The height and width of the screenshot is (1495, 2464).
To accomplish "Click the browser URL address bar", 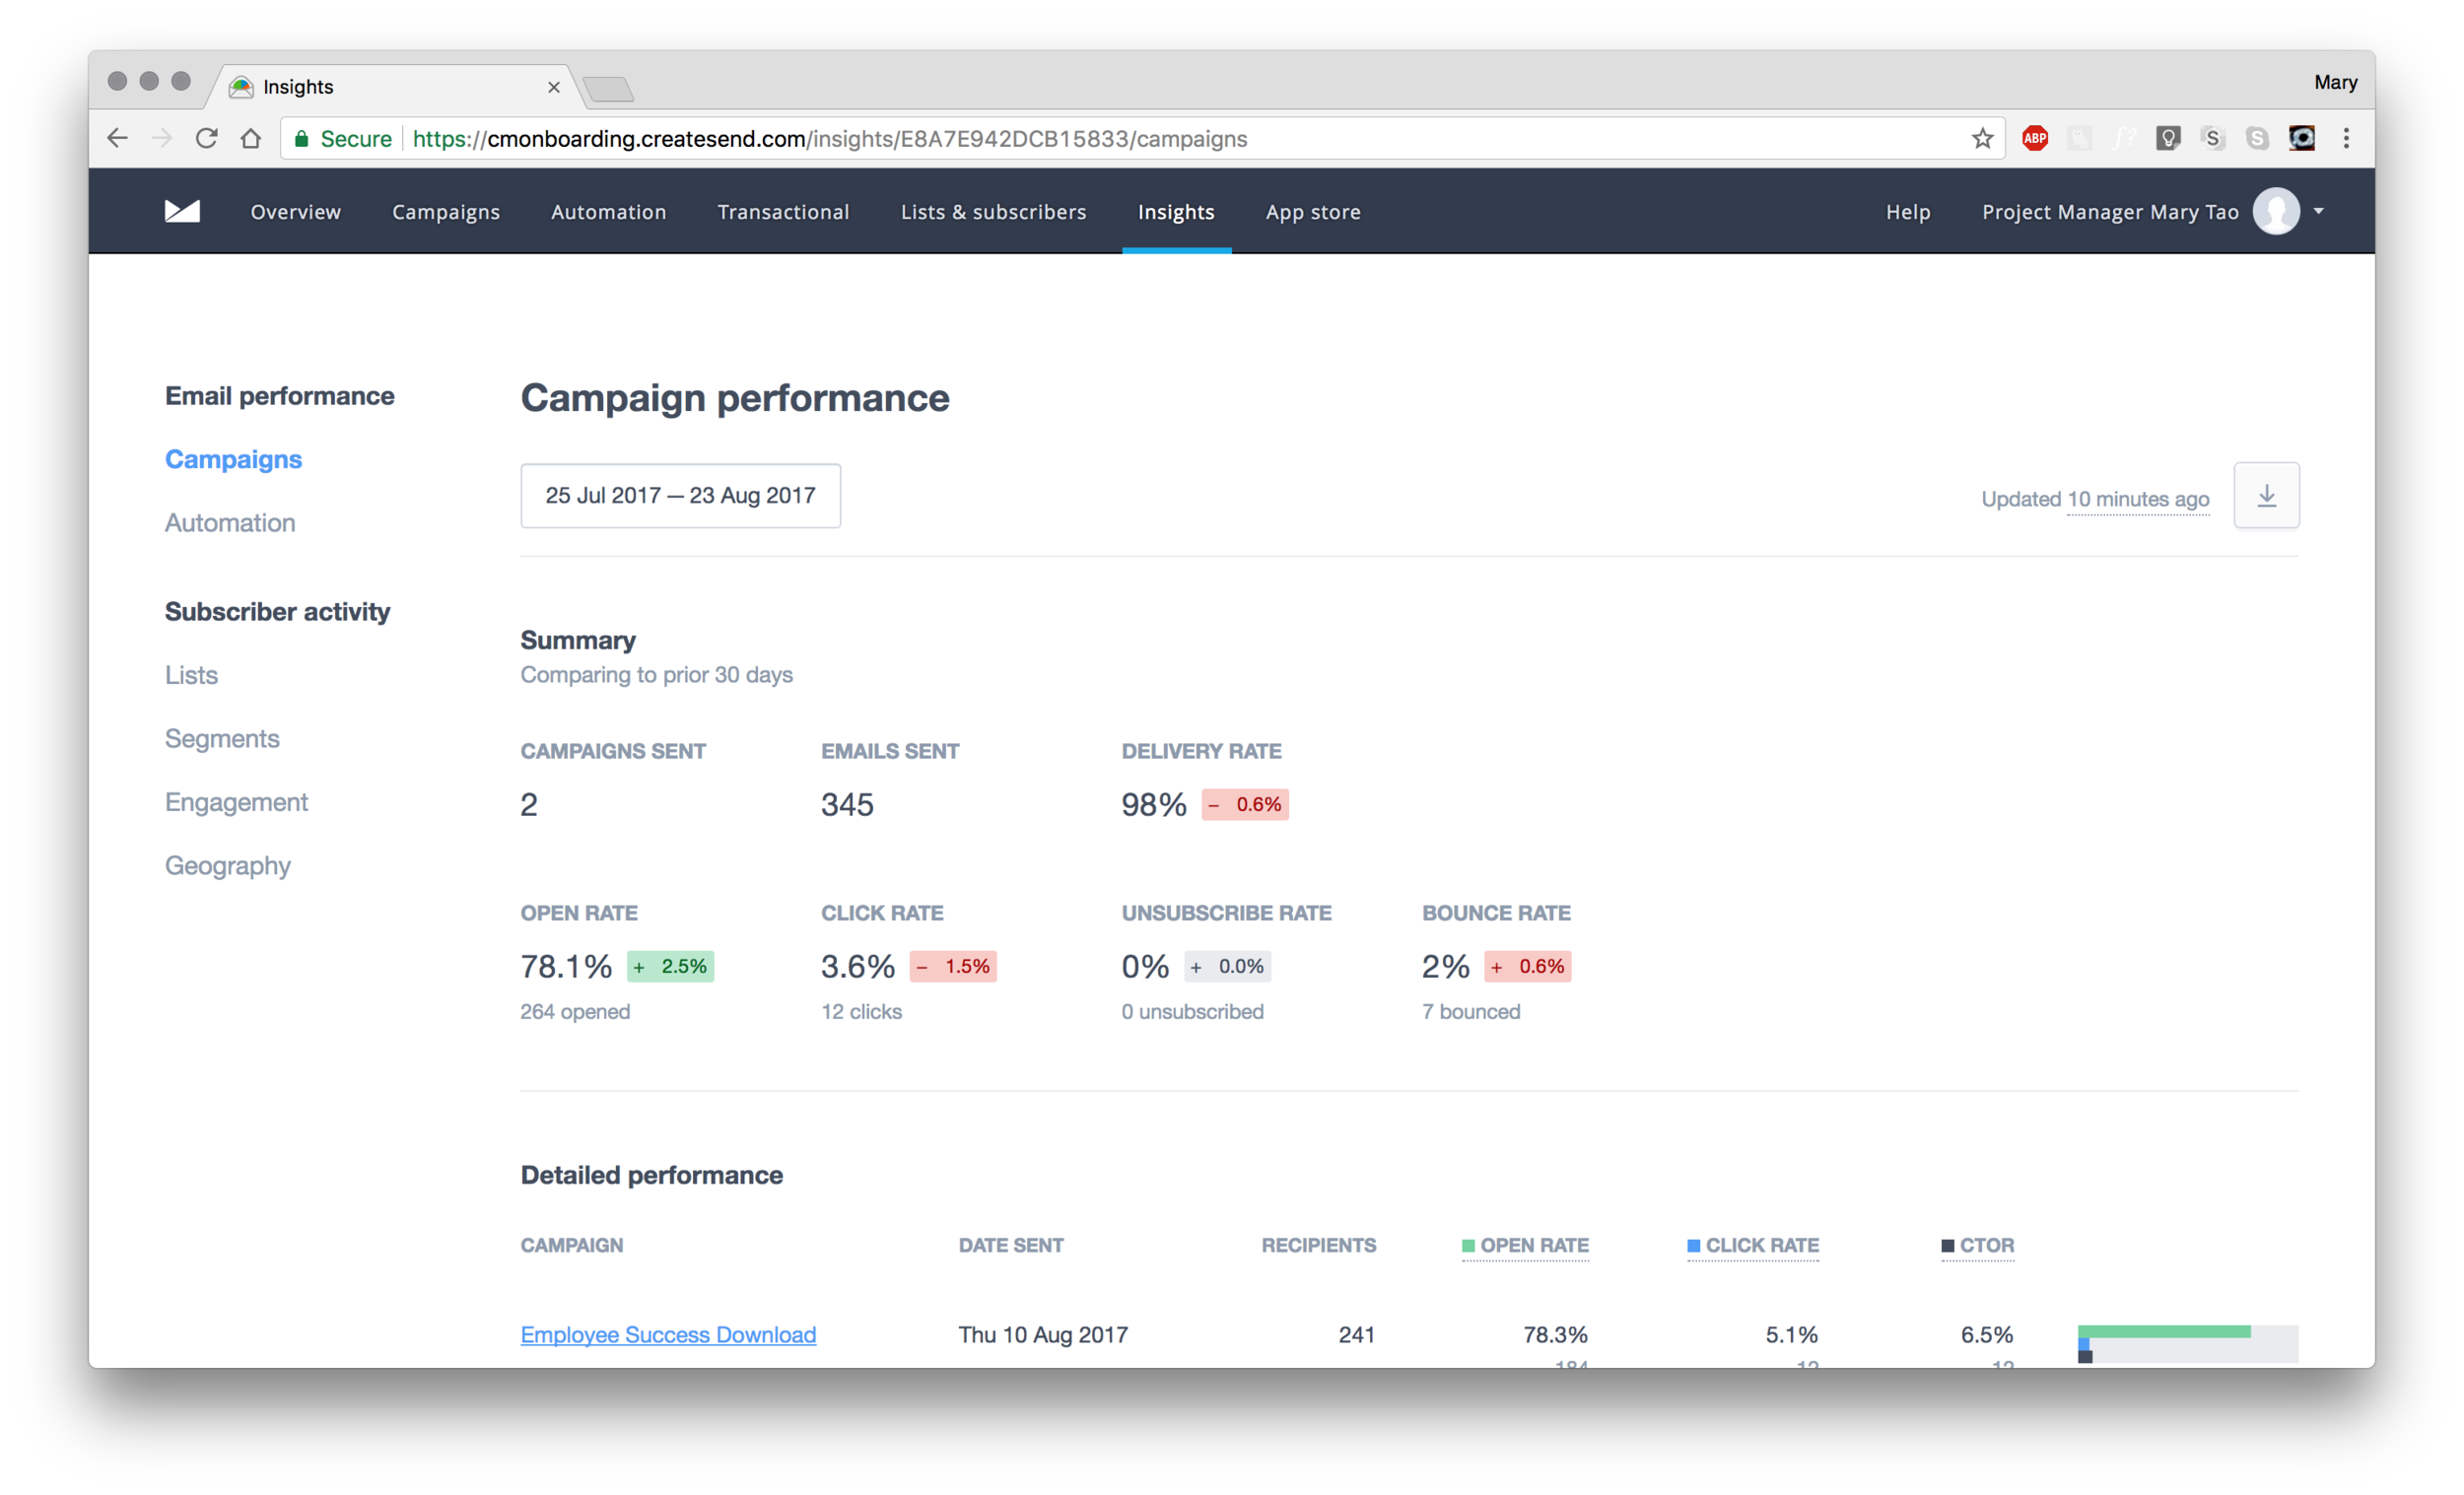I will 1140,138.
